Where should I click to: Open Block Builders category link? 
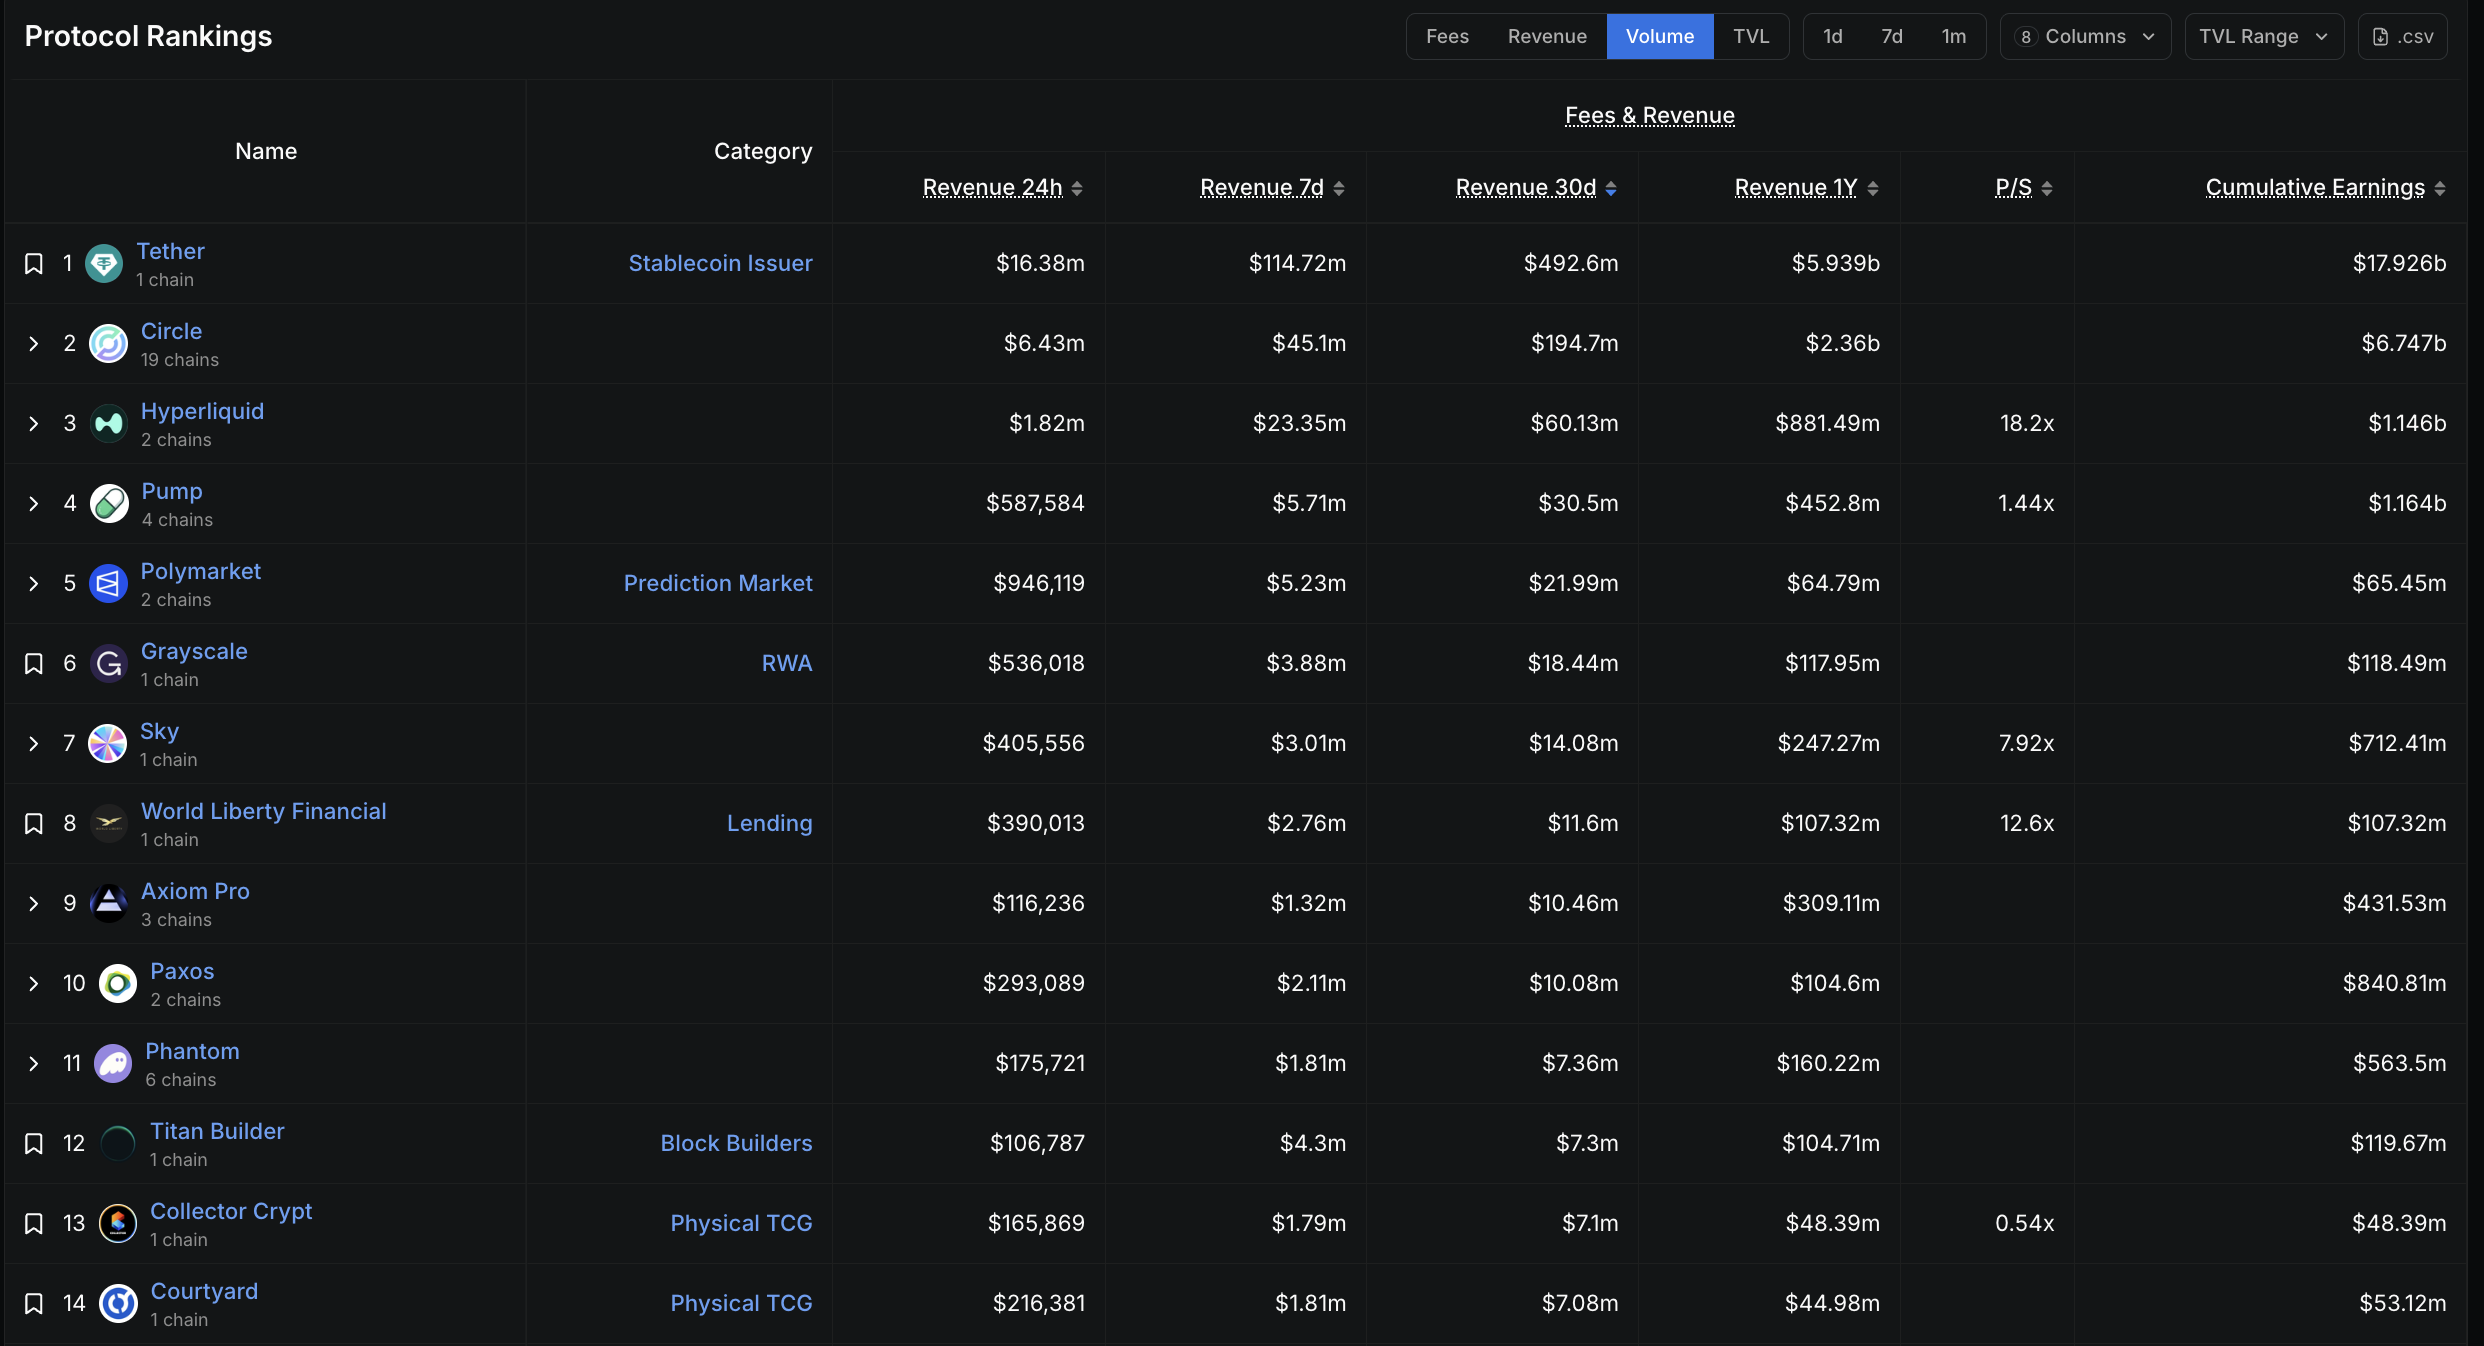click(x=736, y=1143)
